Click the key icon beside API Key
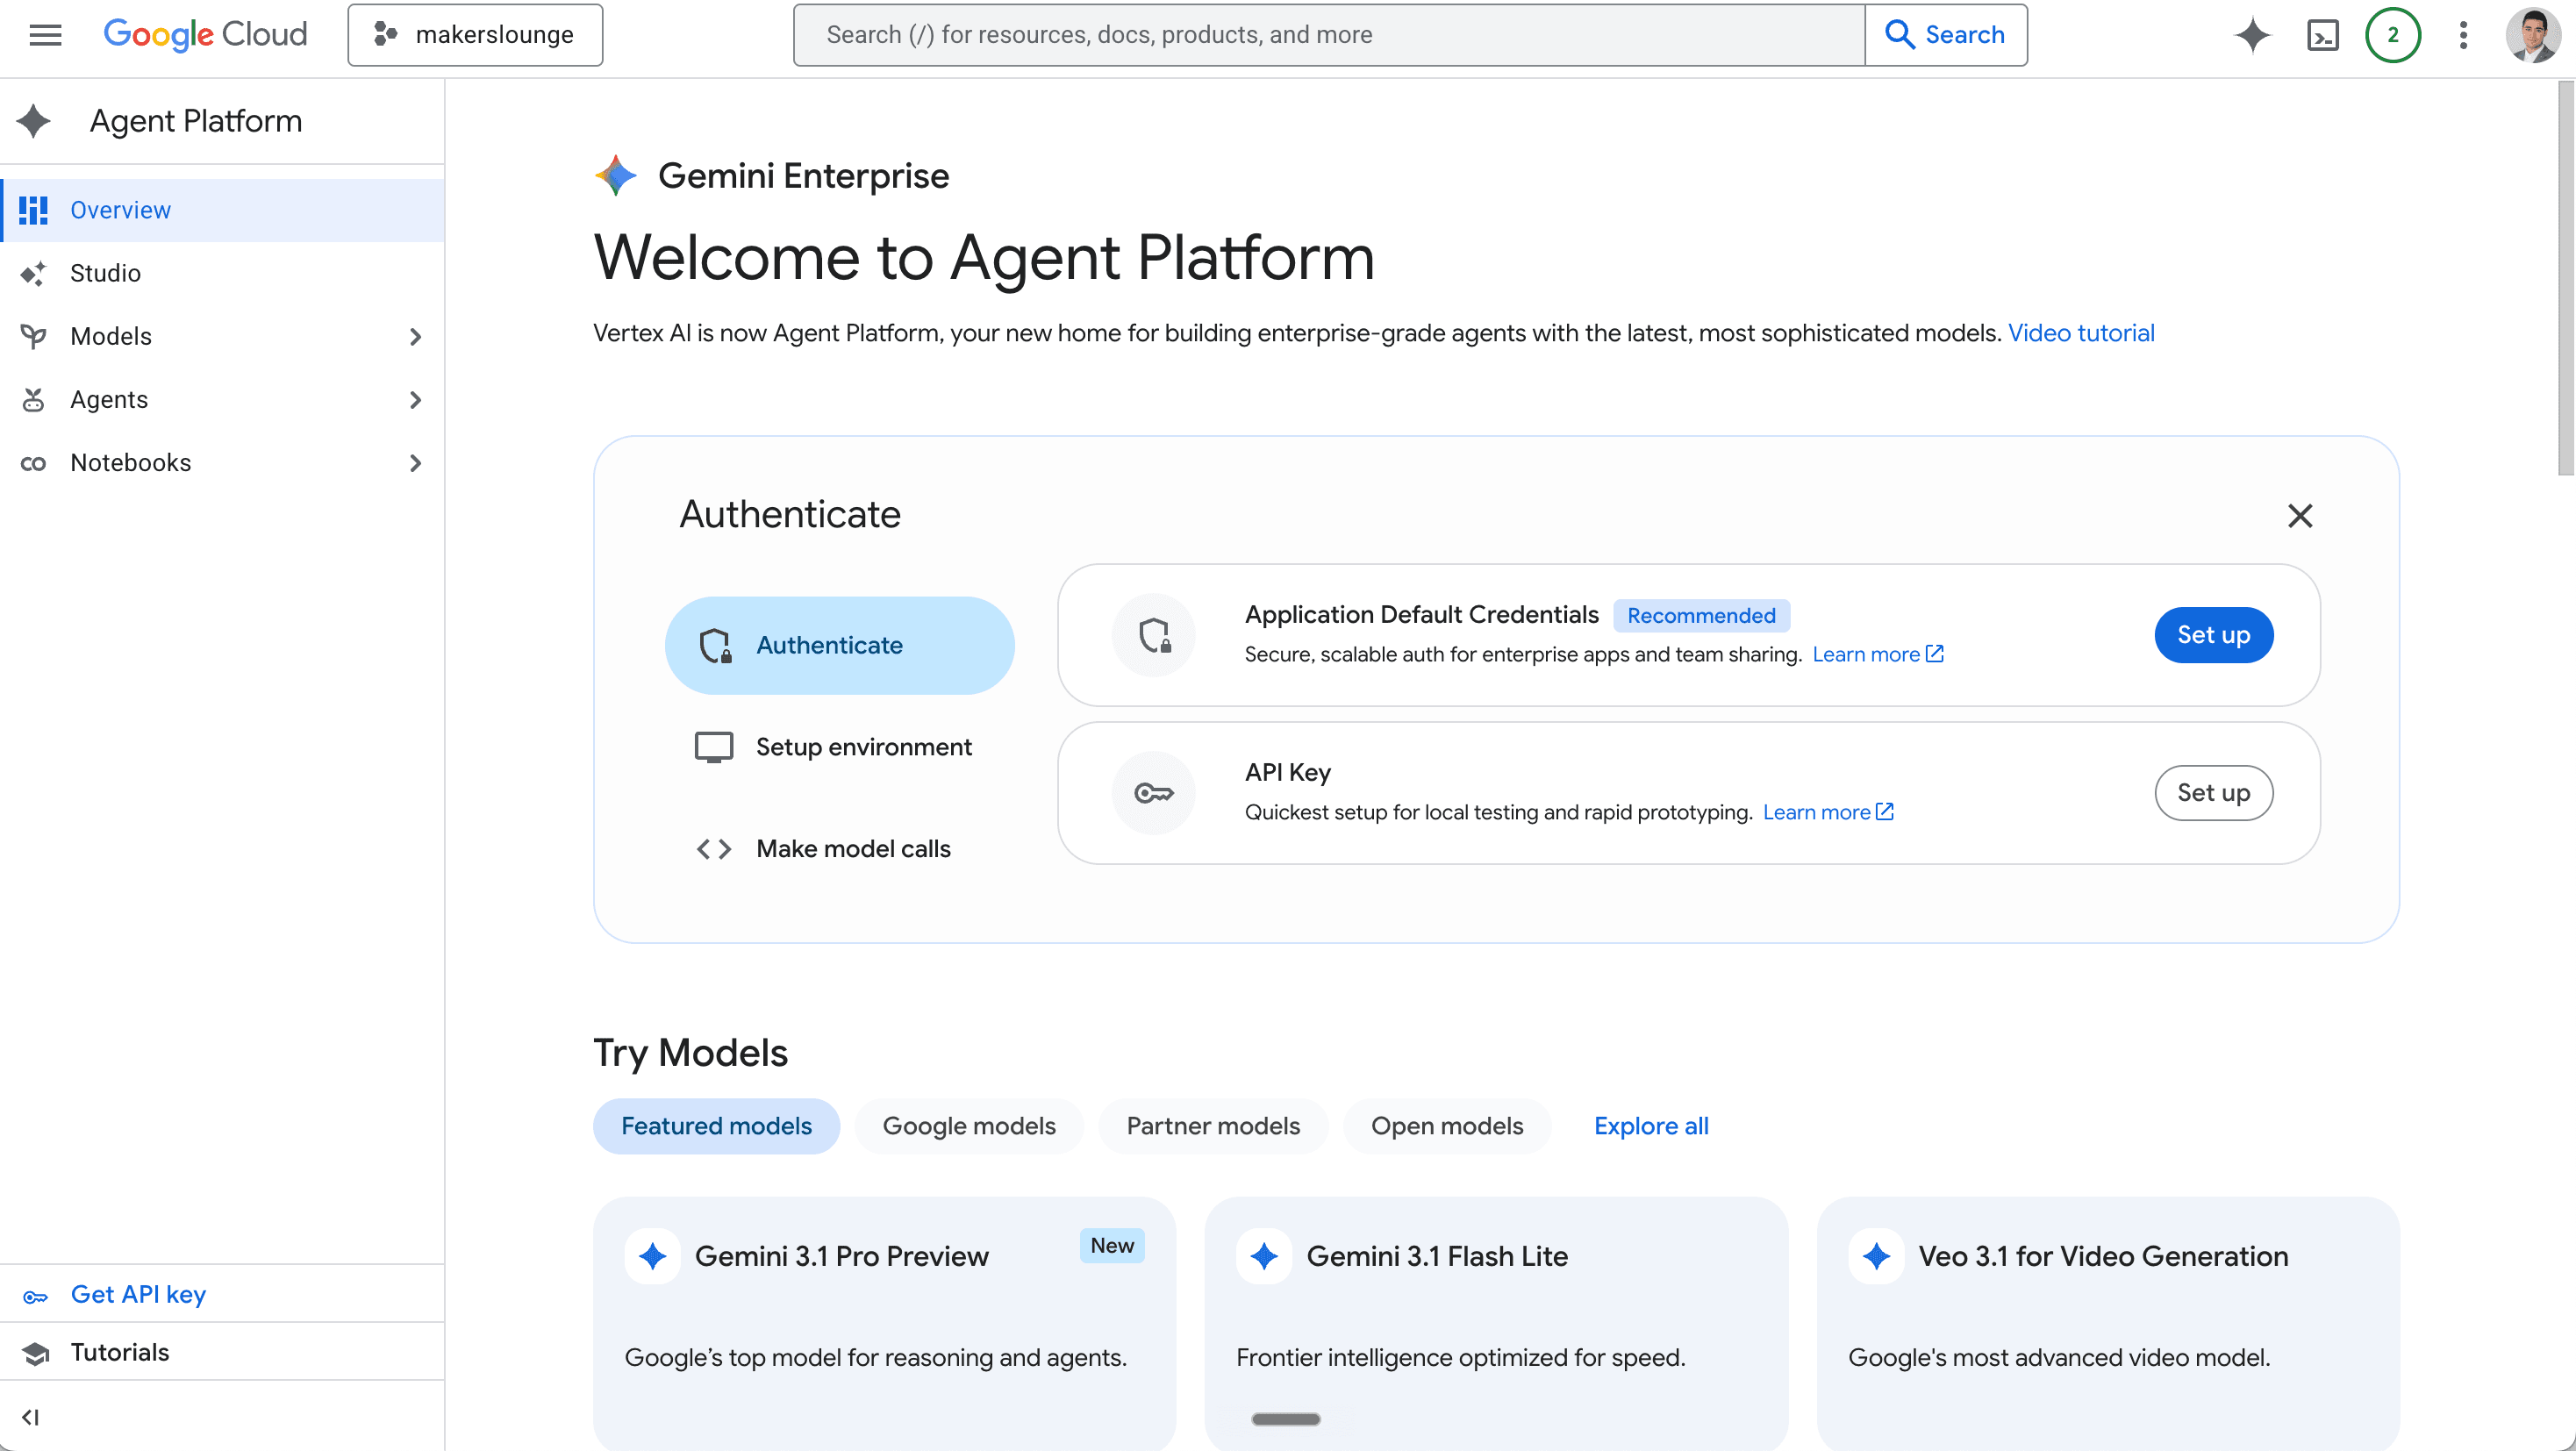This screenshot has height=1451, width=2576. 1154,793
